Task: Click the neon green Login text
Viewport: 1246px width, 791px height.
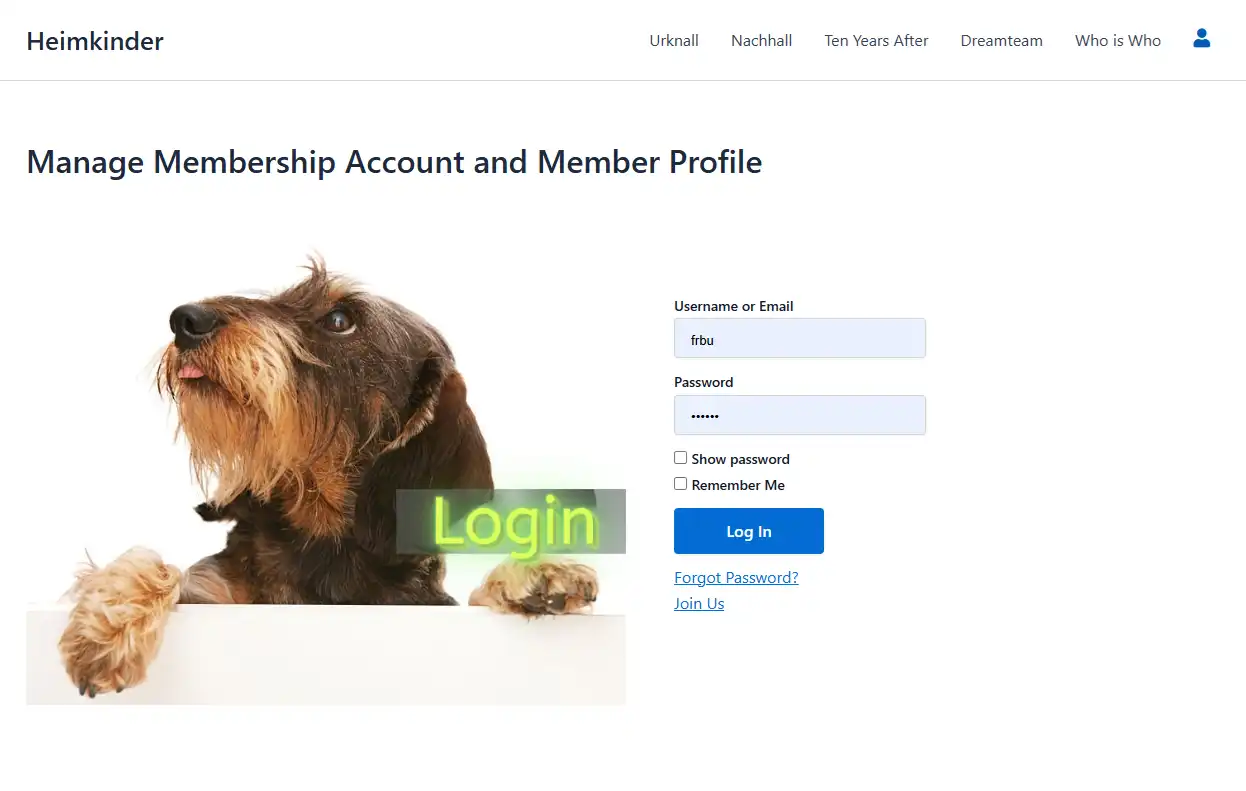Action: [513, 523]
